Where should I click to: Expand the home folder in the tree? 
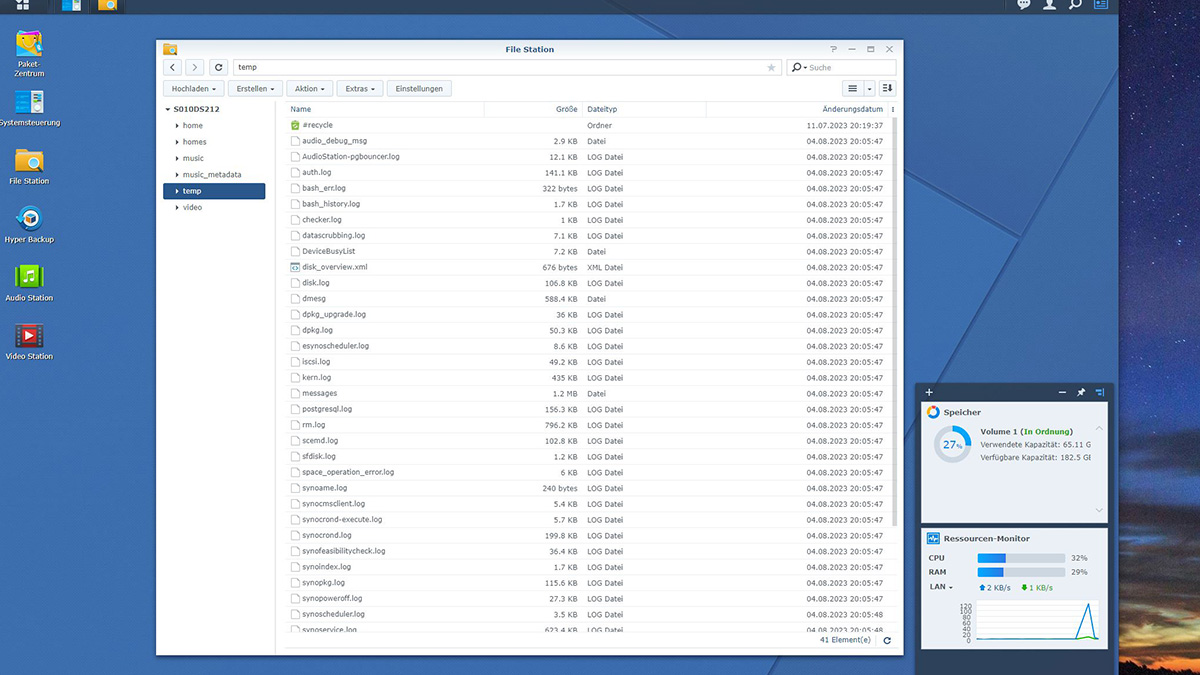click(x=177, y=126)
